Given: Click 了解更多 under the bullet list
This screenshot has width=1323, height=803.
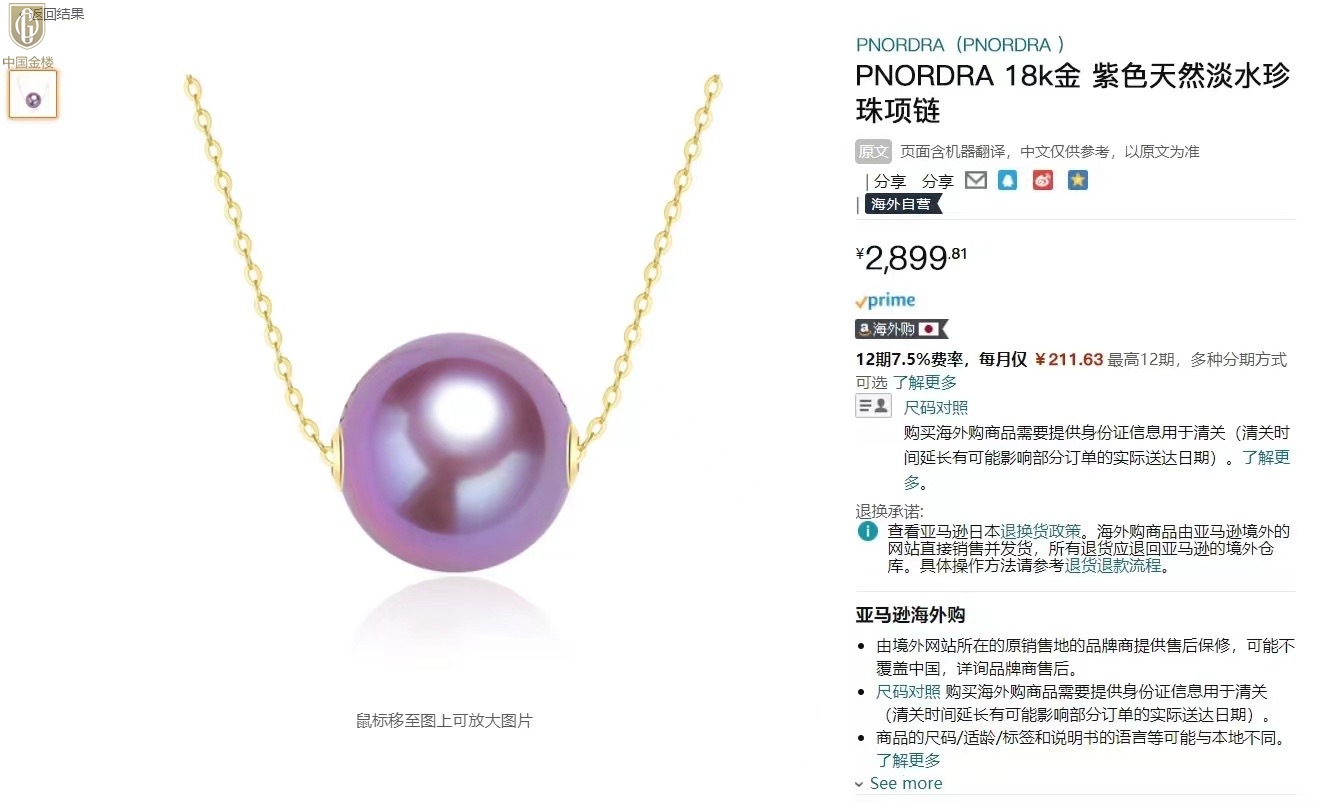Looking at the screenshot, I should 909,761.
